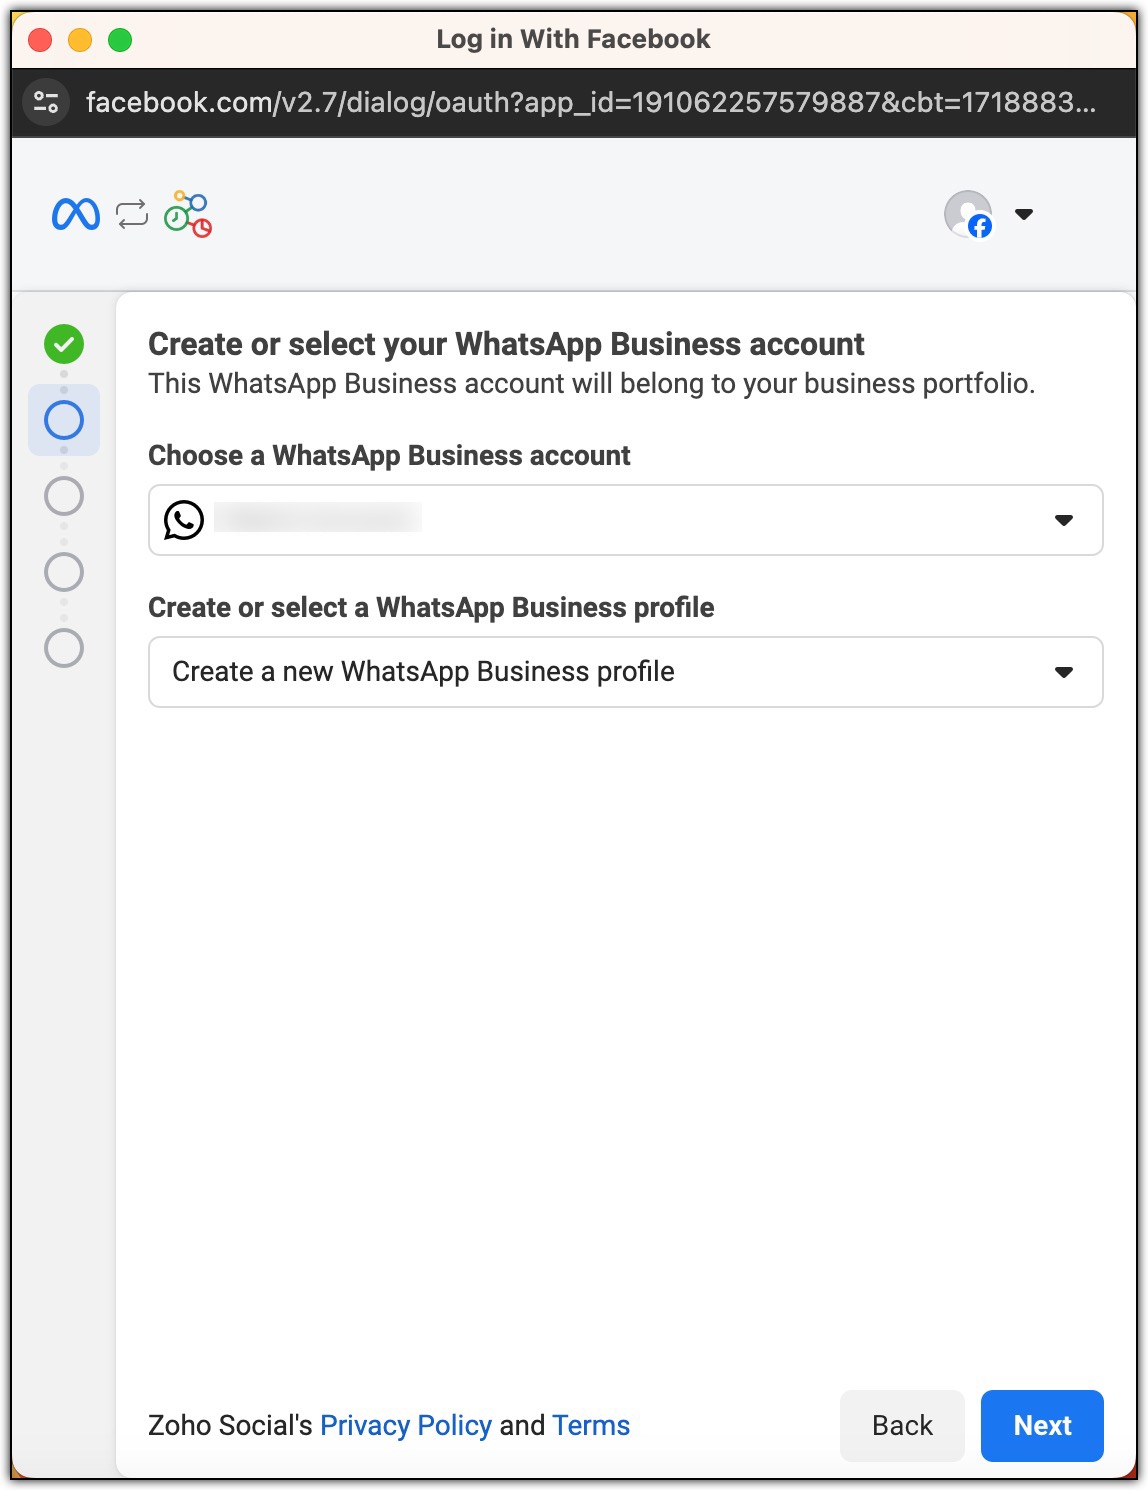Select the fourth step circle
This screenshot has width=1148, height=1490.
(x=64, y=572)
